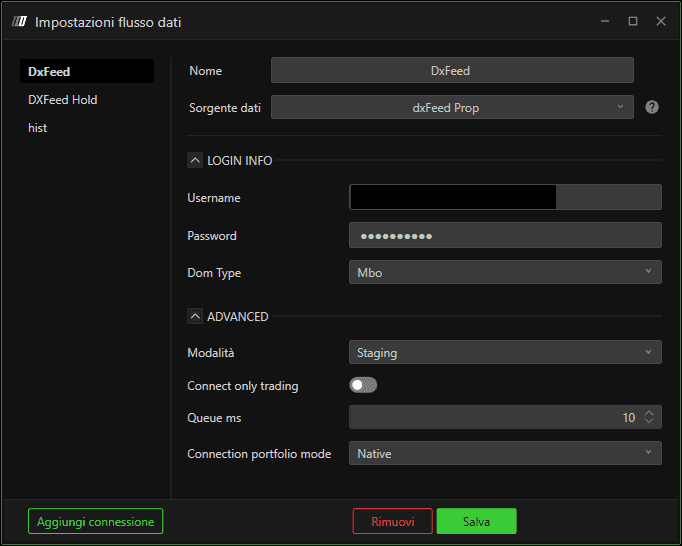Decrease Queue ms with down arrow
This screenshot has height=546, width=682.
pyautogui.click(x=649, y=421)
